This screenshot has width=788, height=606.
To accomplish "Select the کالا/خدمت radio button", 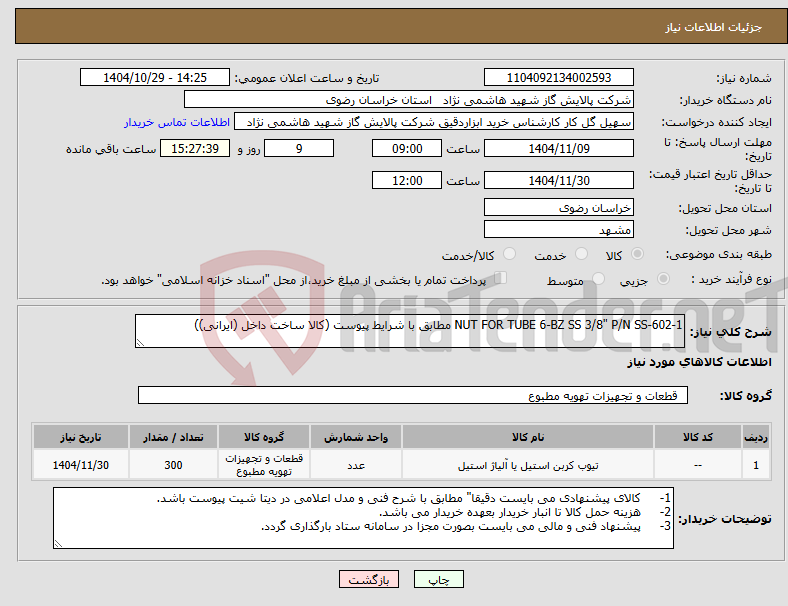I will [510, 254].
